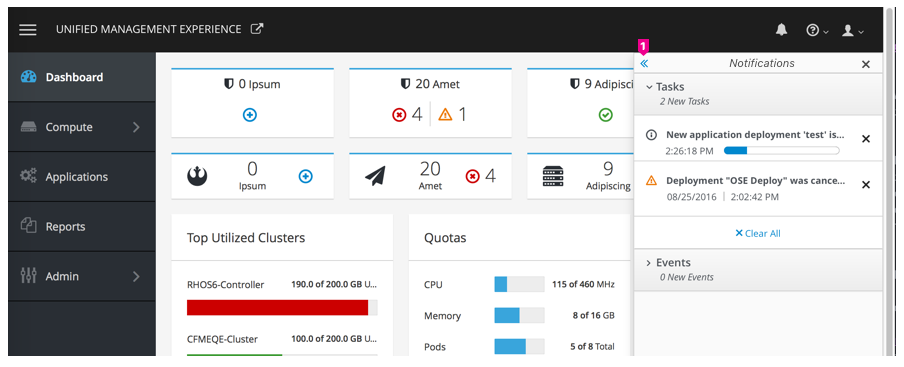The height and width of the screenshot is (367, 904).
Task: Close the Notifications panel
Action: click(865, 65)
